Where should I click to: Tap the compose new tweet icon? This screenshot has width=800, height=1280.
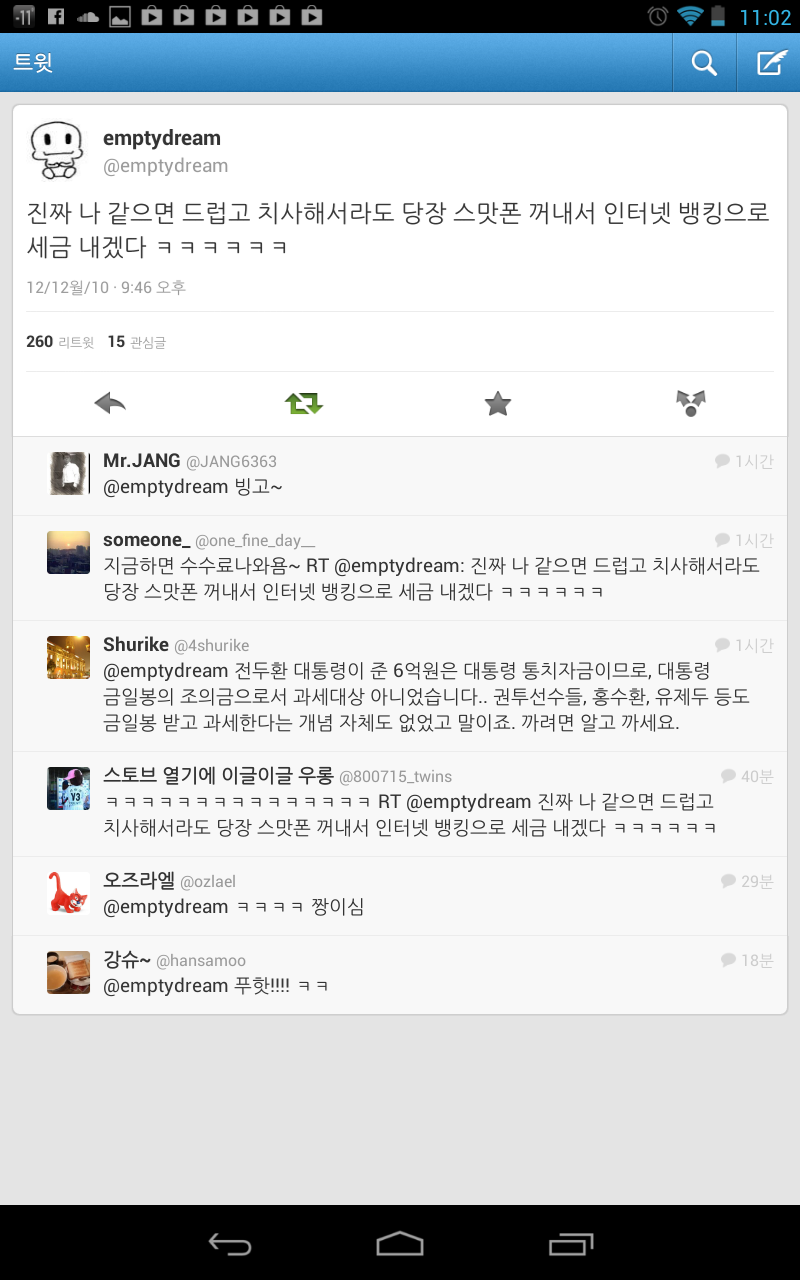[x=769, y=63]
